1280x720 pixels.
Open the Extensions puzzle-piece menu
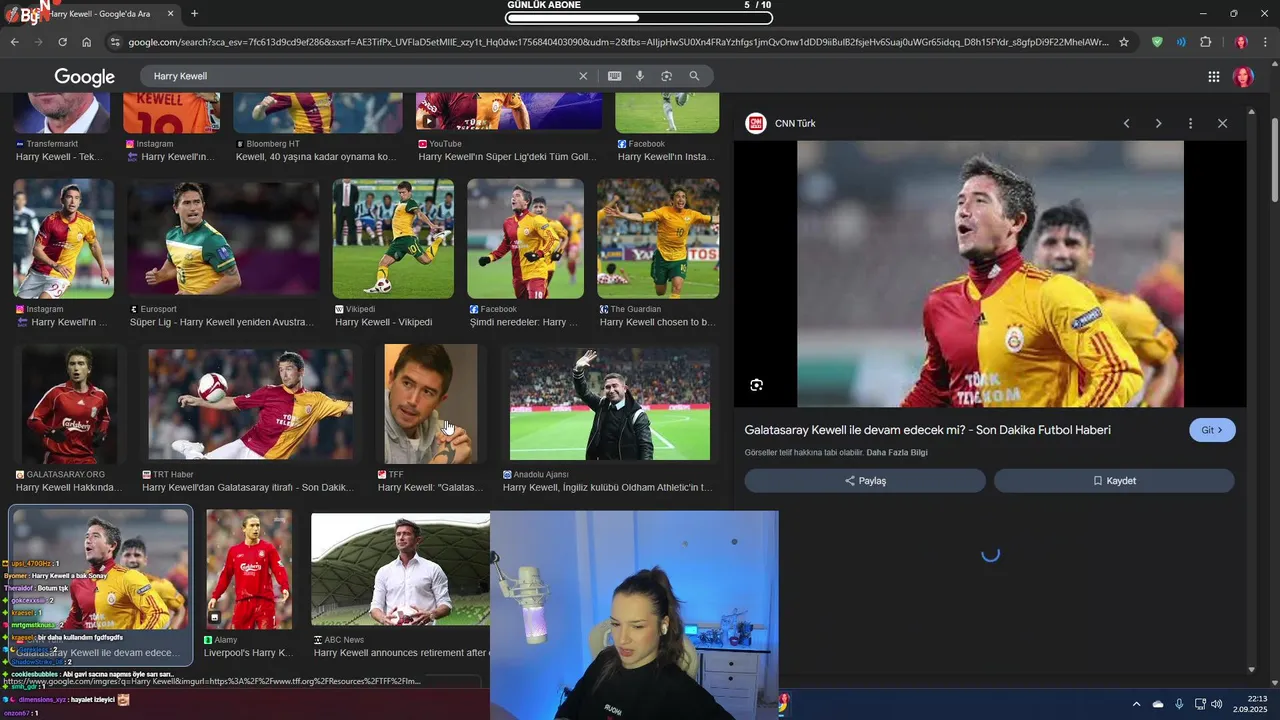[1205, 42]
